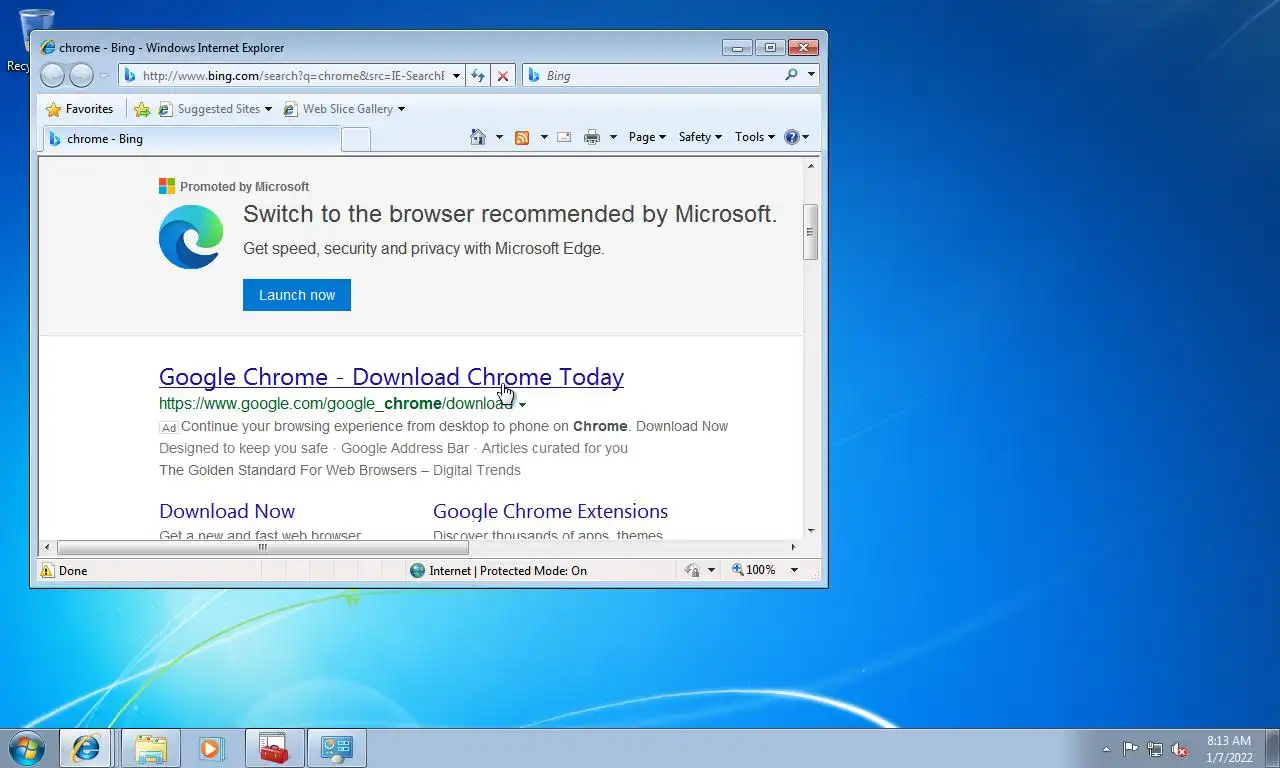Screen dimensions: 1280x768
Task: Expand the arrow beside the green URL
Action: point(522,405)
